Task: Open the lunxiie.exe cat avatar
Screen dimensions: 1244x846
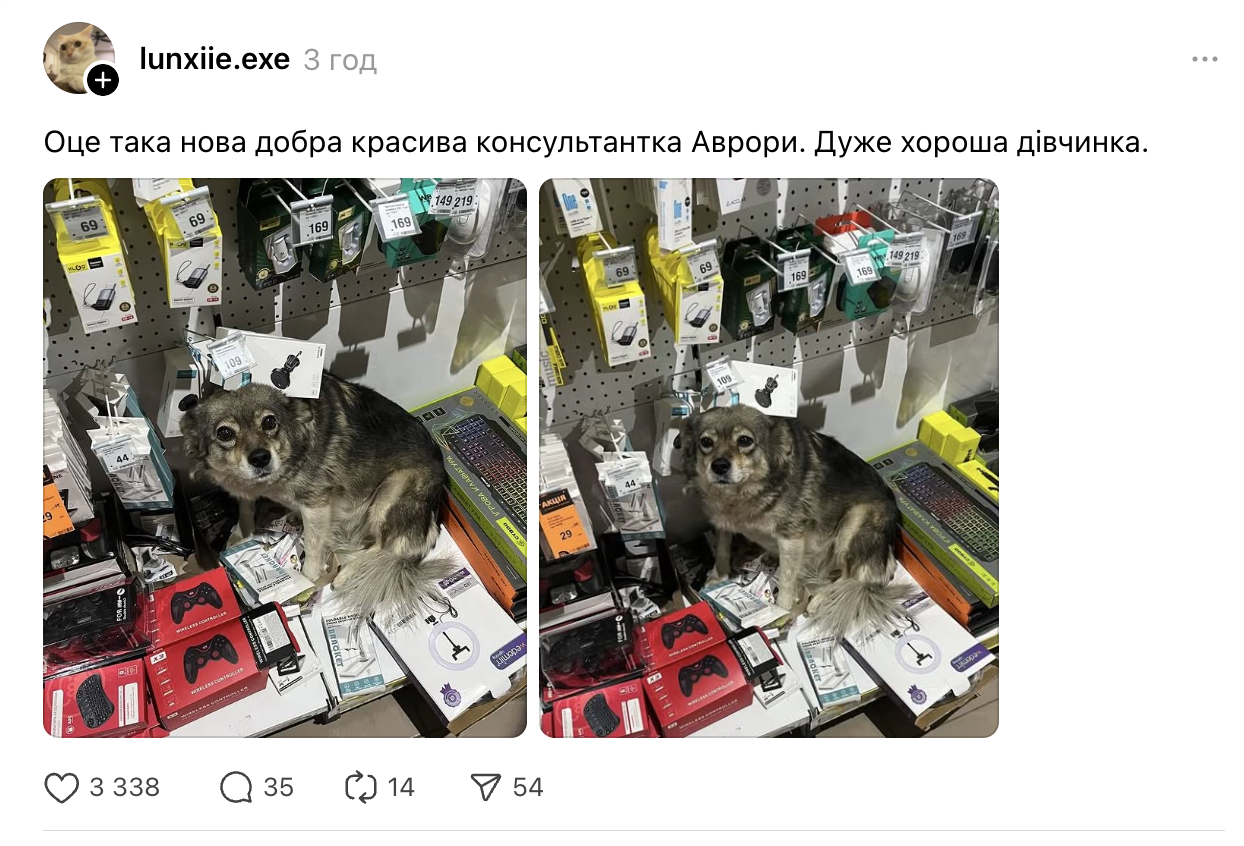Action: click(76, 57)
